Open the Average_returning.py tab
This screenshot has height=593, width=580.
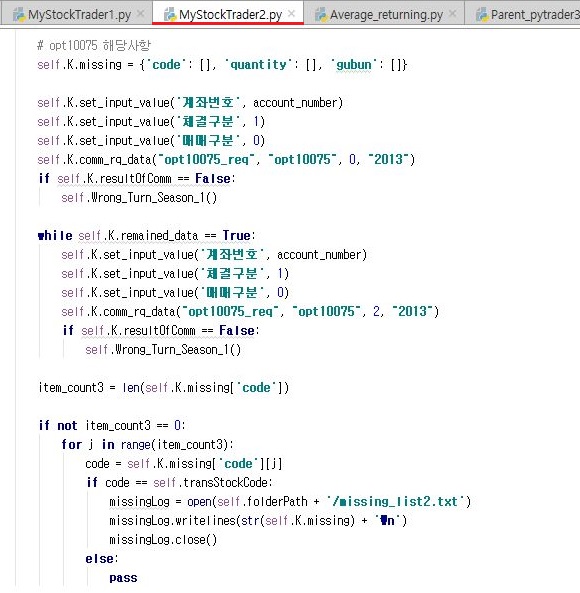pyautogui.click(x=384, y=14)
